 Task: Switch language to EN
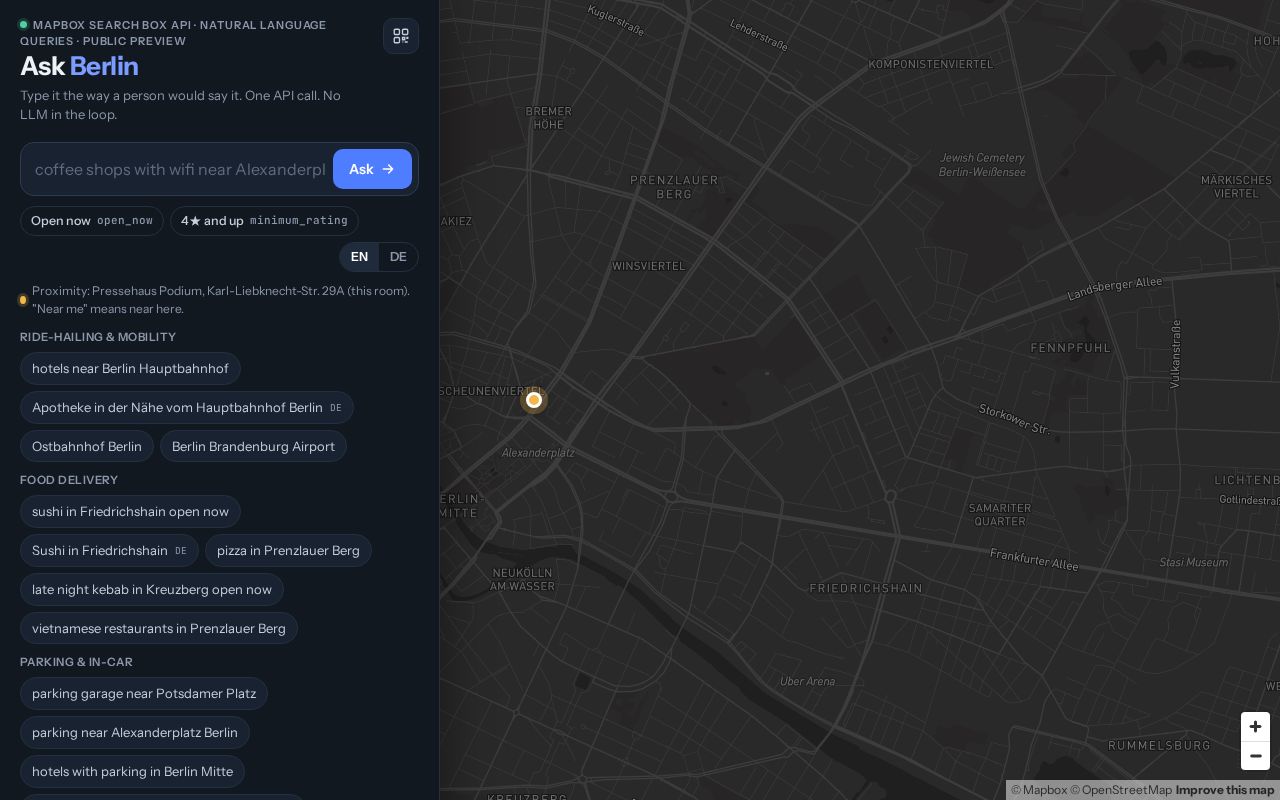click(x=359, y=257)
